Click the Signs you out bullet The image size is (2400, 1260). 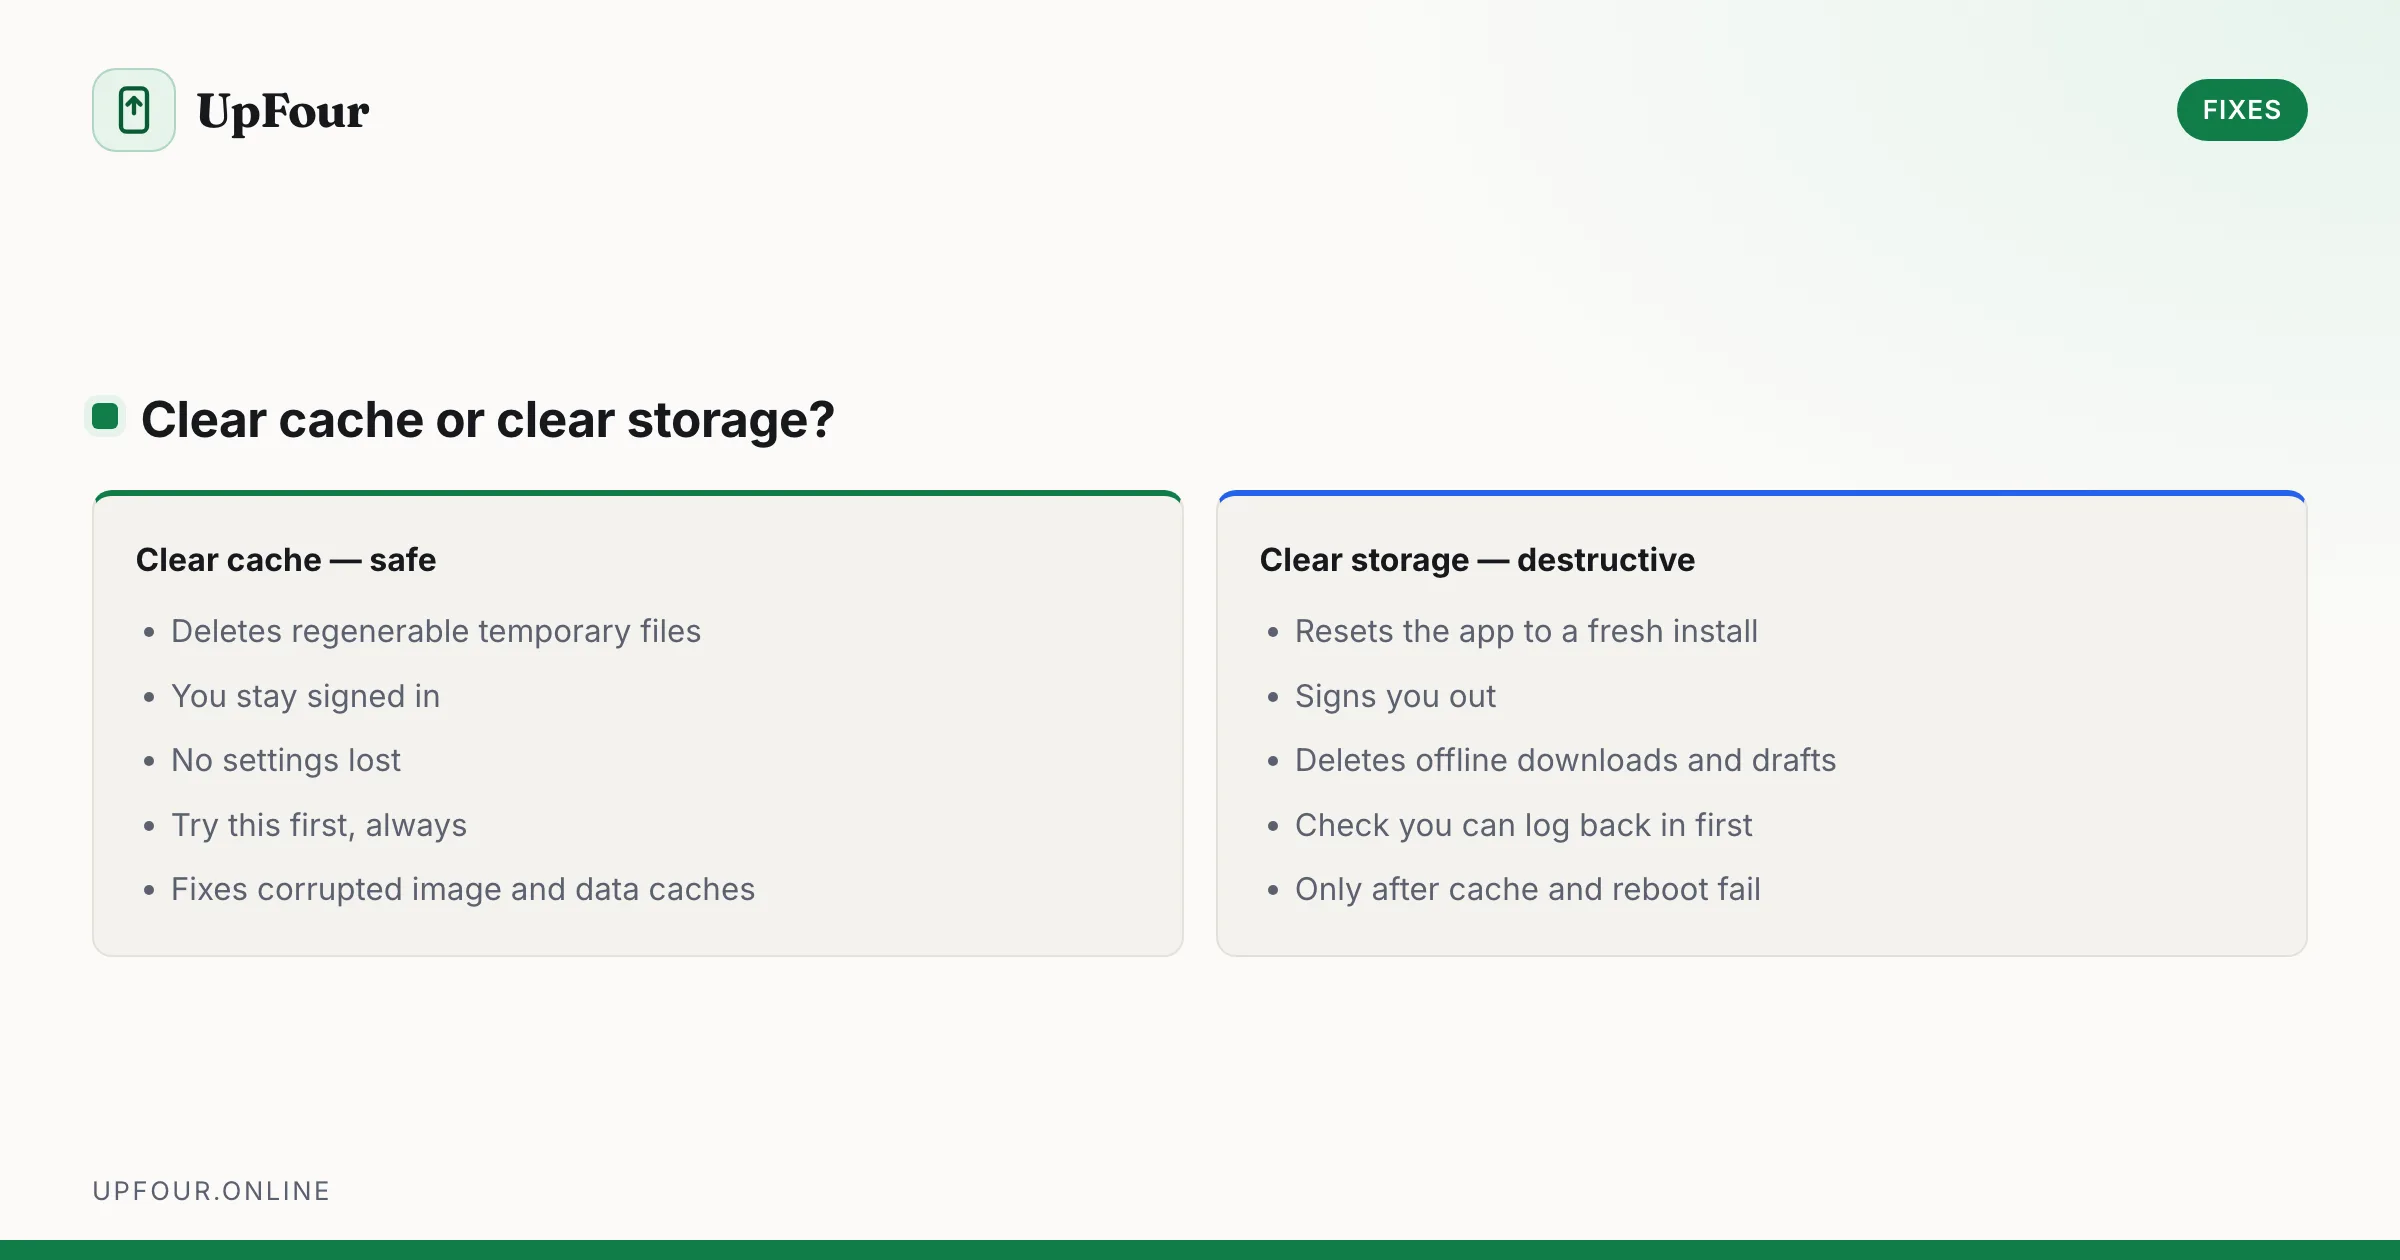pyautogui.click(x=1395, y=696)
